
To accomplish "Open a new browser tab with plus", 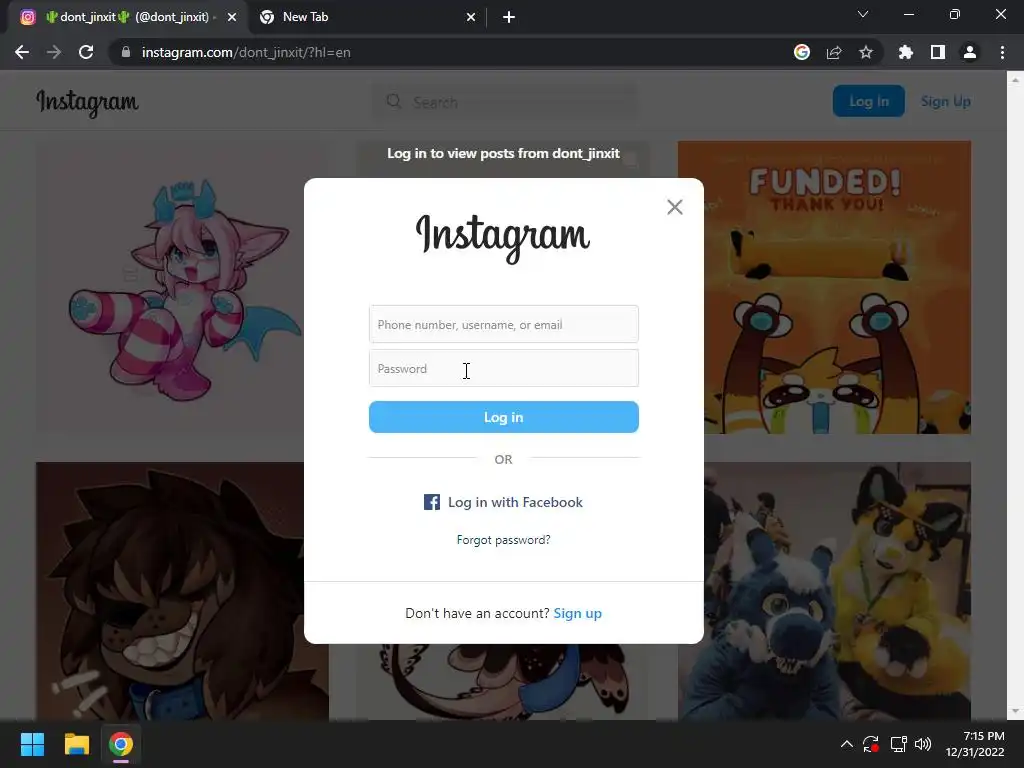I will coord(509,18).
